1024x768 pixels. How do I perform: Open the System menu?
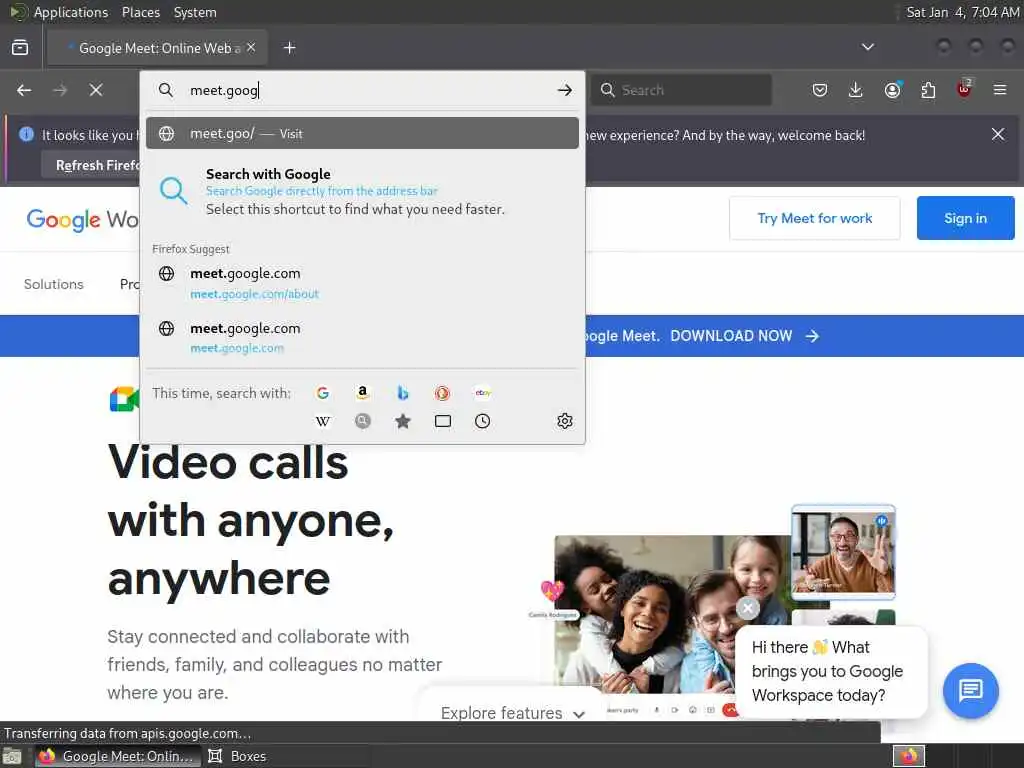(195, 12)
